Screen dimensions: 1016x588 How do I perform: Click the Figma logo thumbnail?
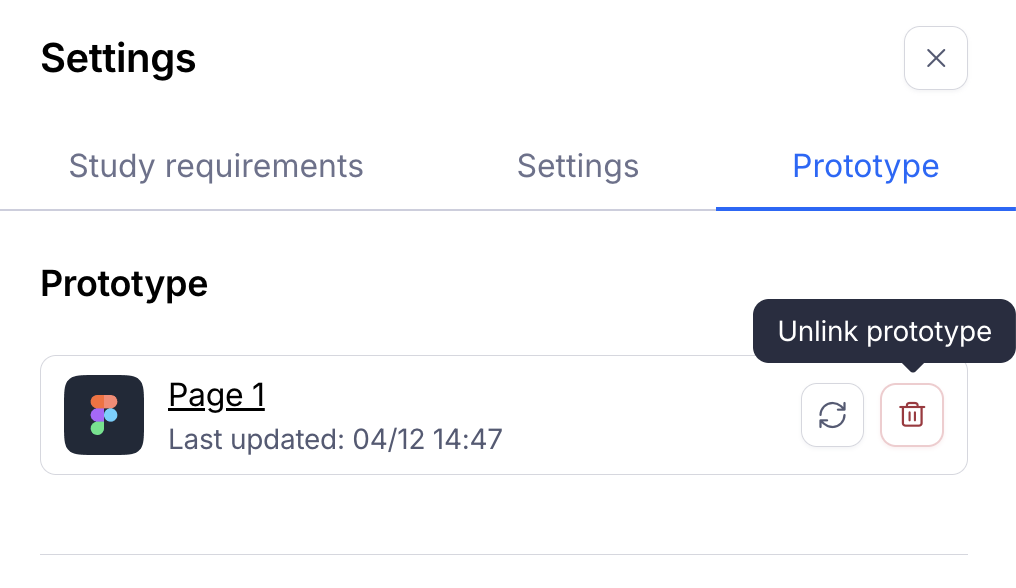click(104, 415)
